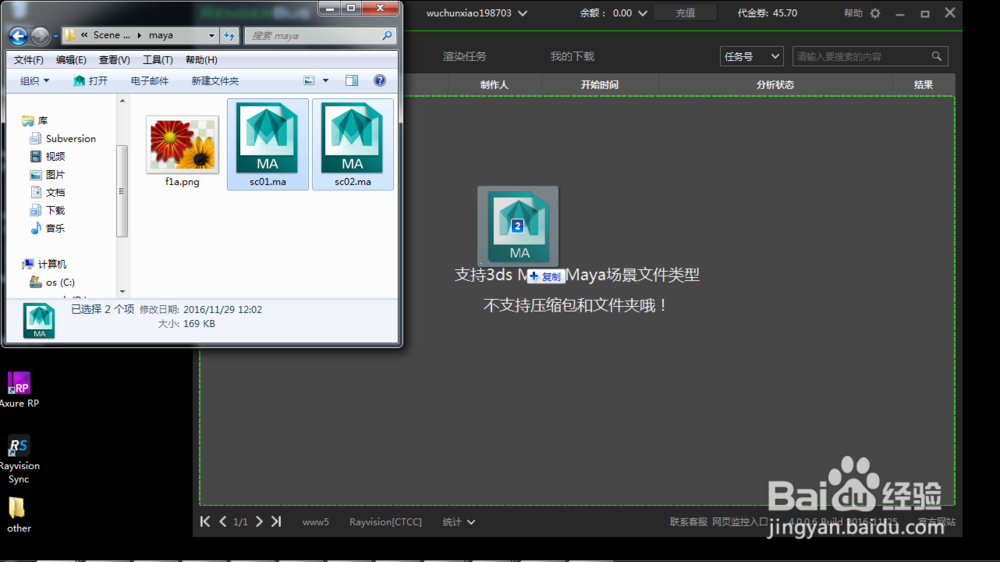Open the Axure RP desktop shortcut

pos(19,390)
